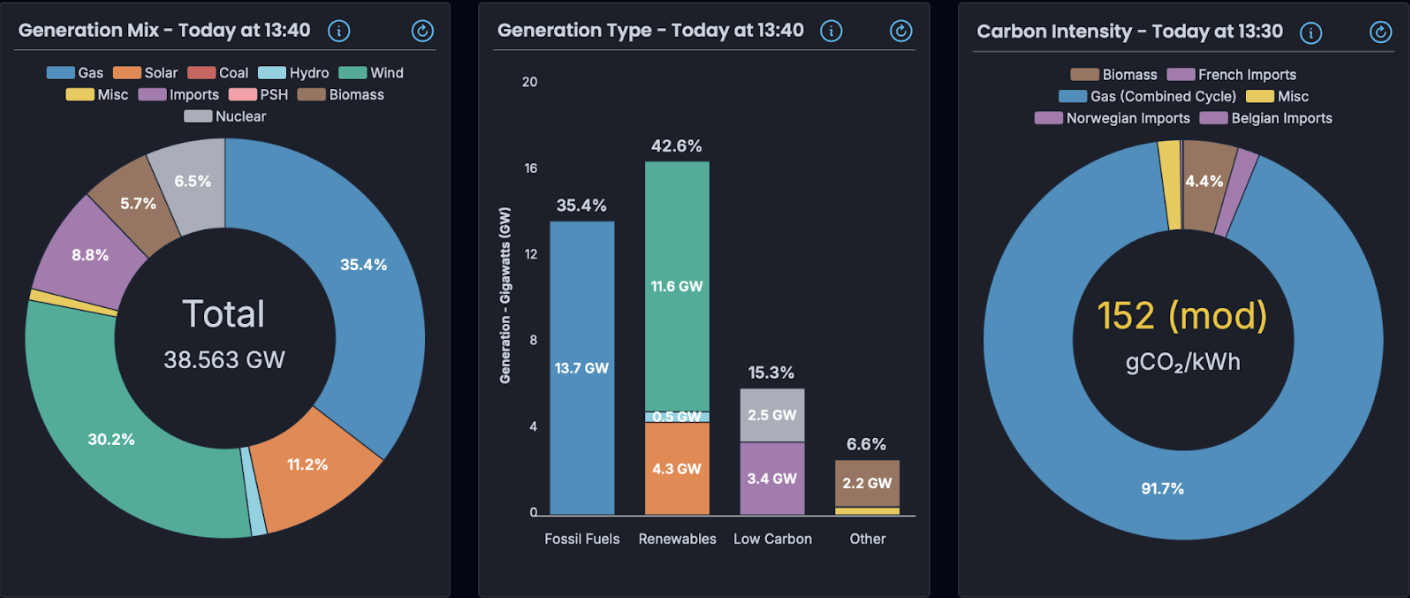The height and width of the screenshot is (598, 1410).
Task: Refresh the Generation Mix panel
Action: (x=422, y=31)
